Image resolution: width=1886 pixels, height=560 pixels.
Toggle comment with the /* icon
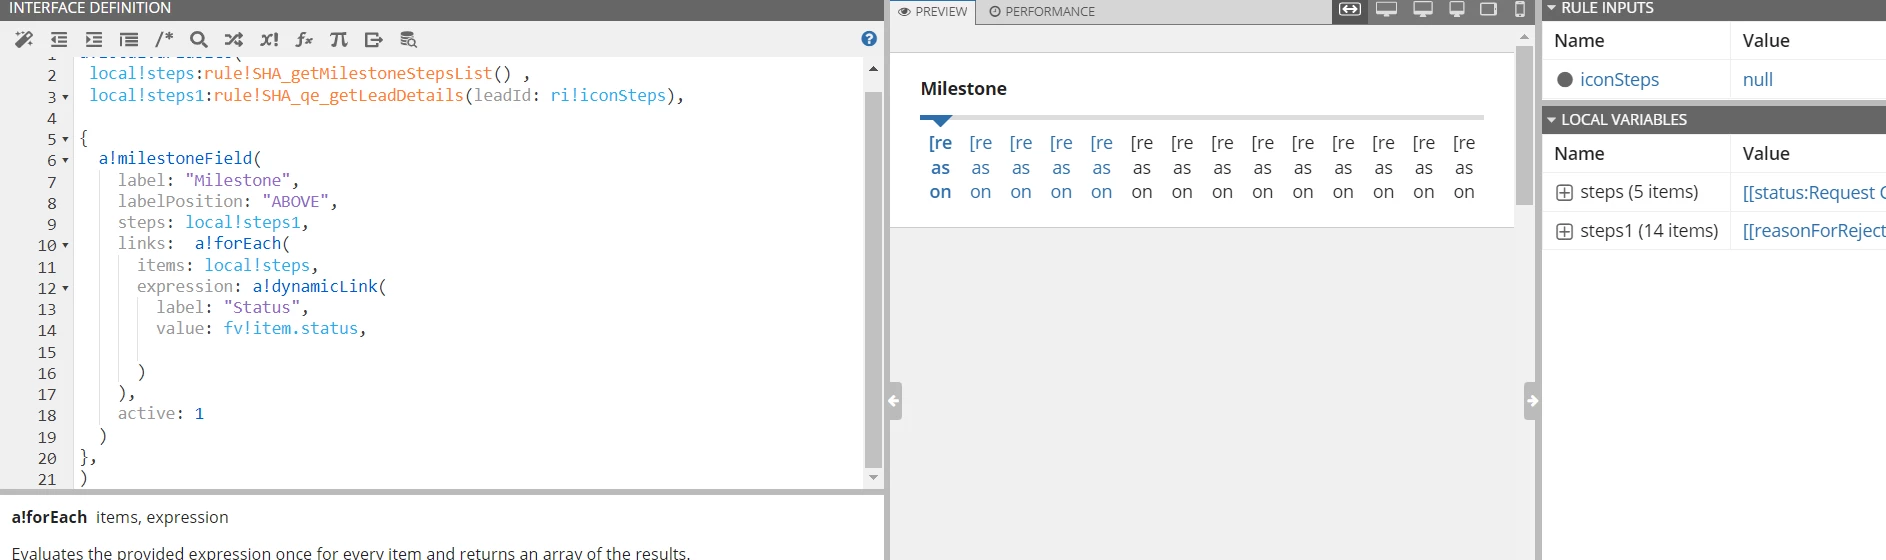[164, 40]
